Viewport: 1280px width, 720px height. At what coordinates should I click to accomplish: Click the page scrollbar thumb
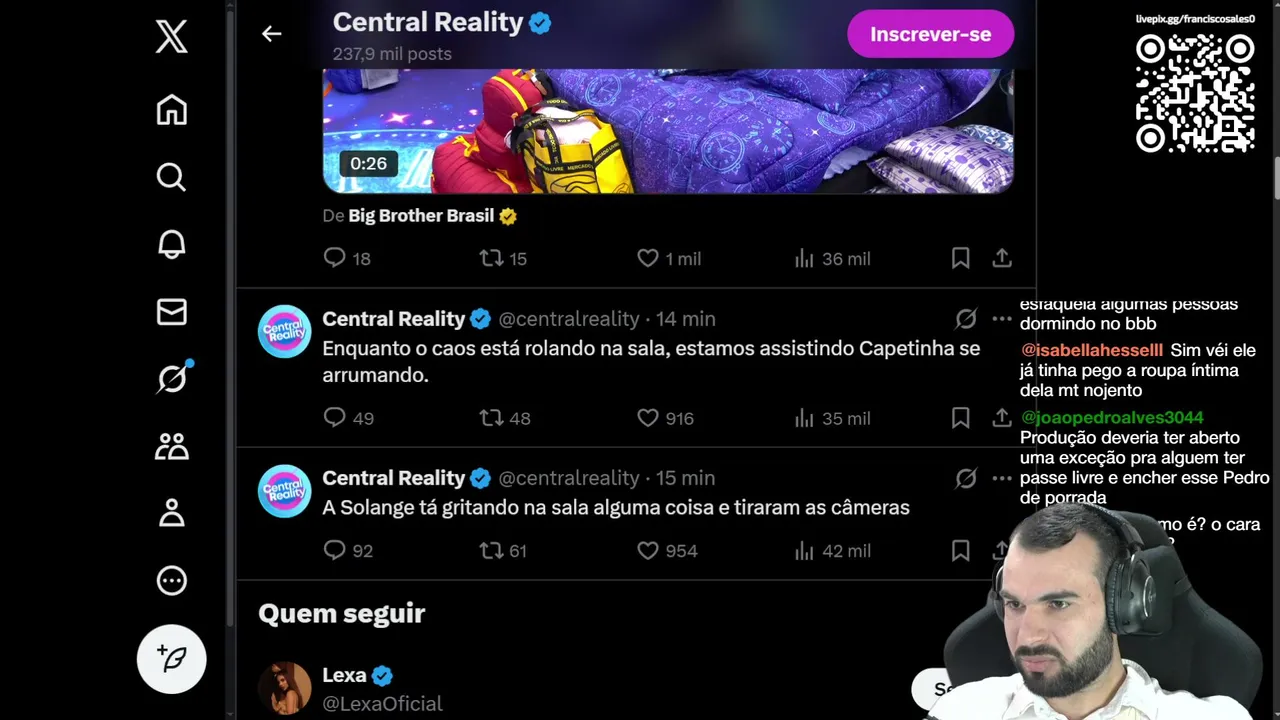[1277, 178]
